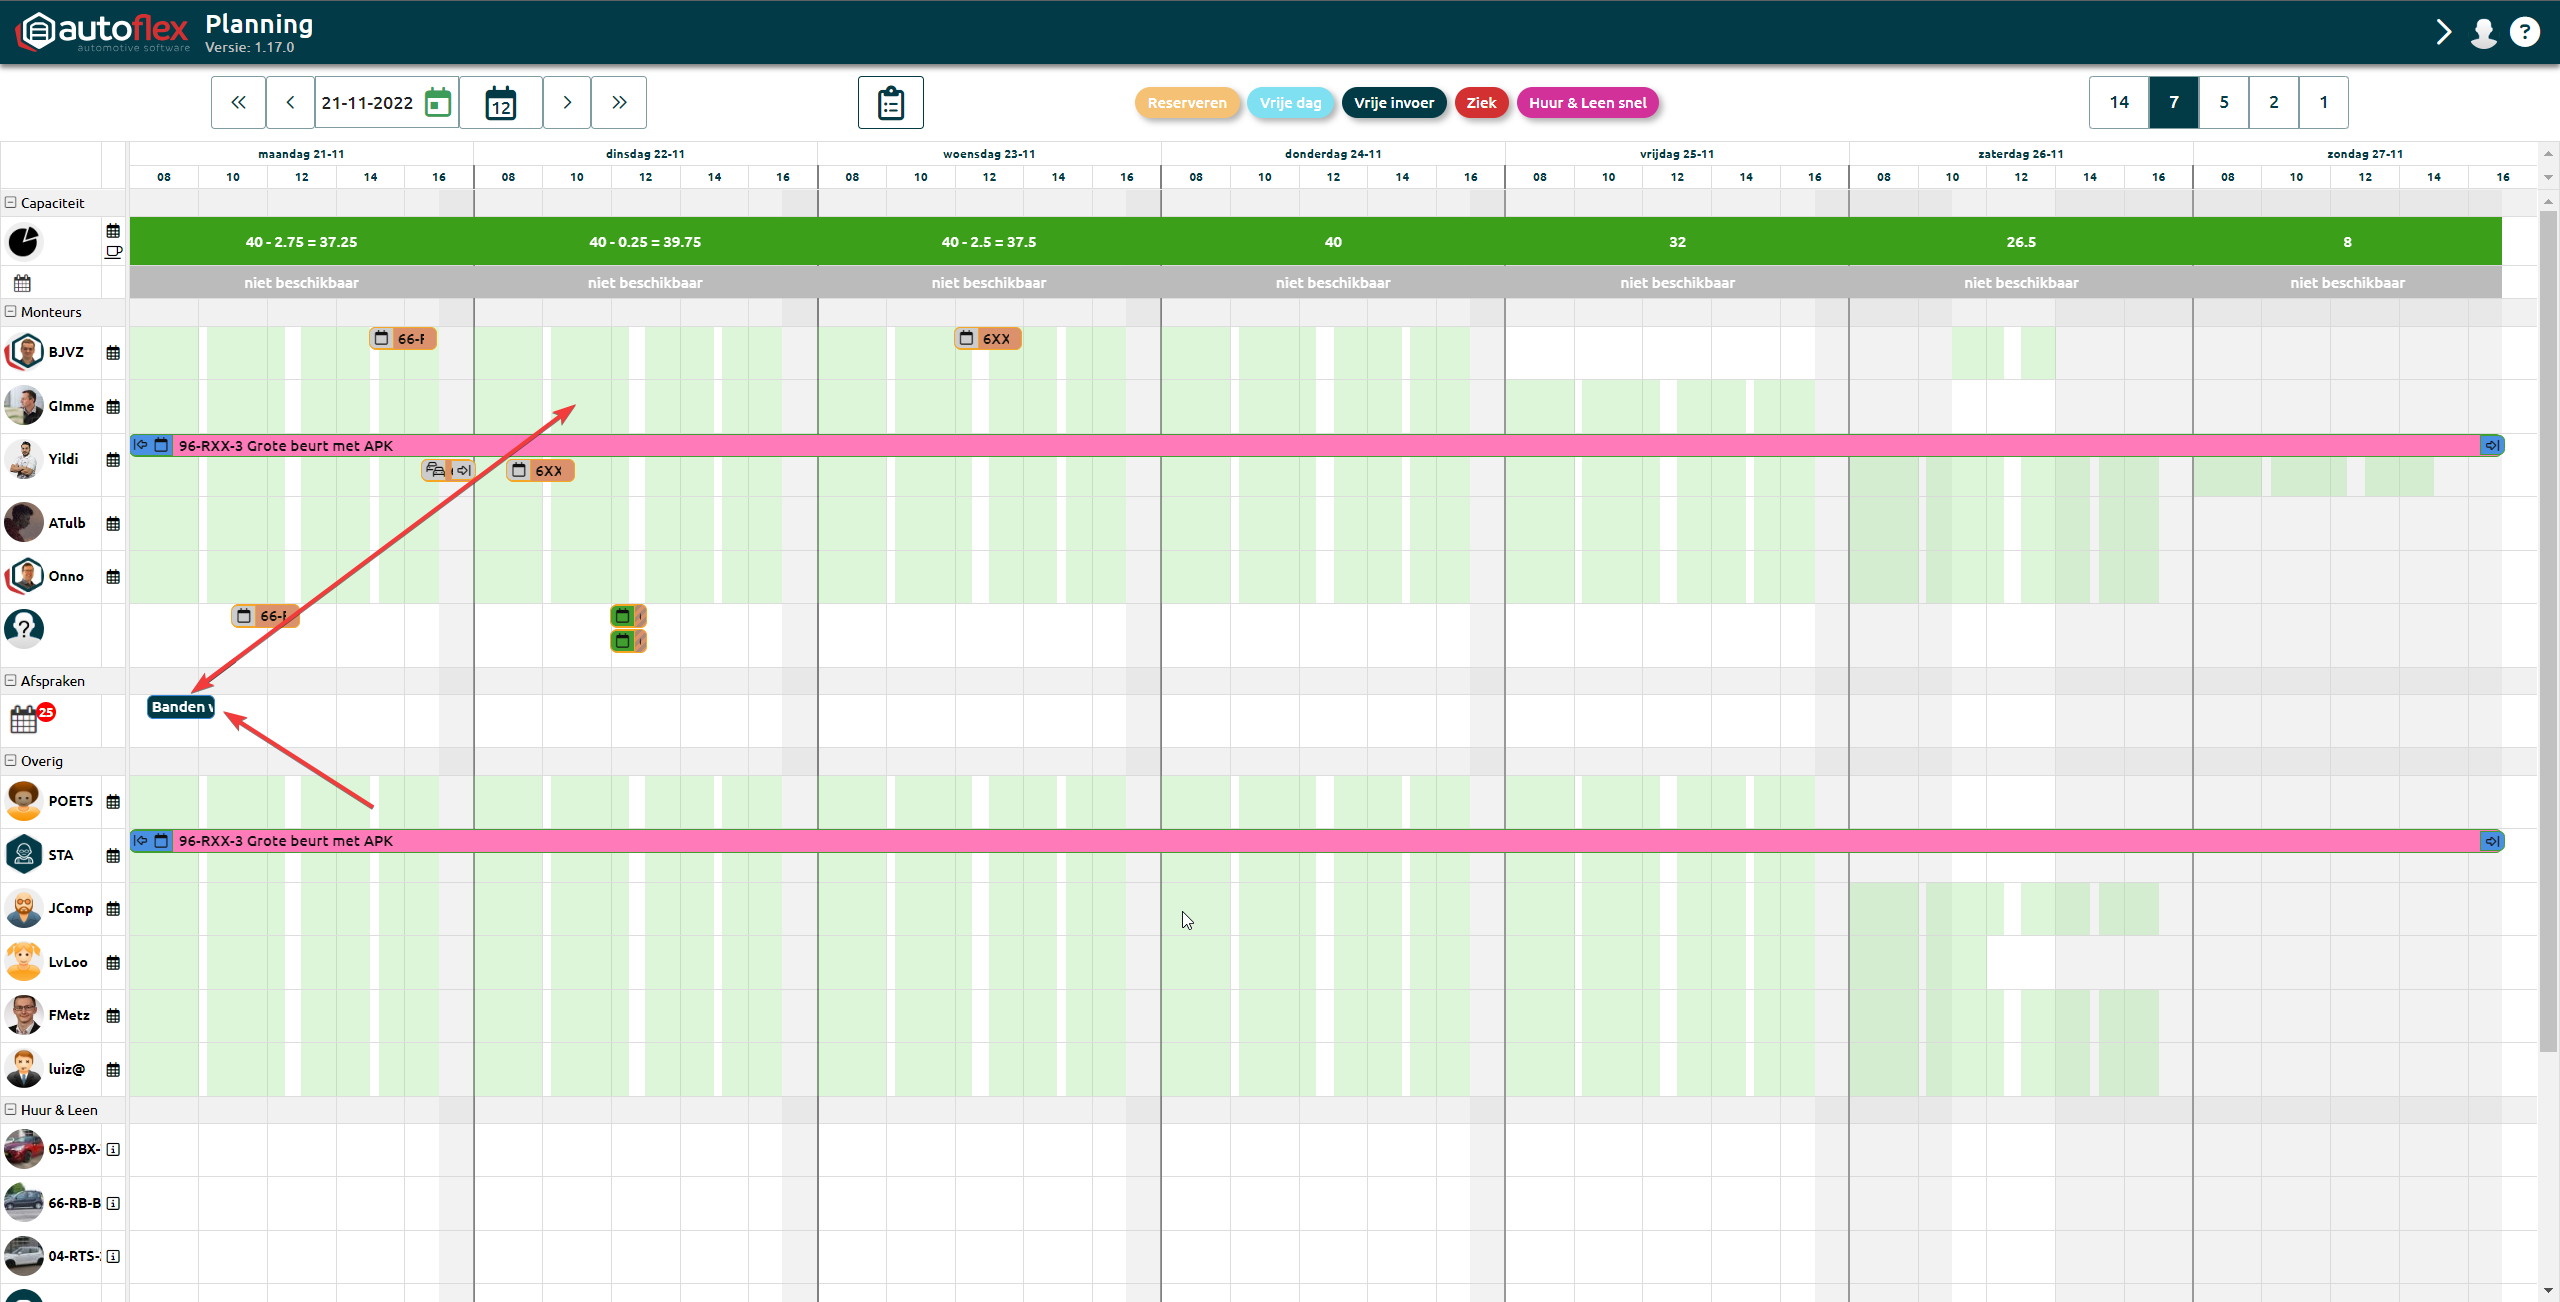2560x1302 pixels.
Task: Expand the top-right chevron panel arrow
Action: point(2443,32)
